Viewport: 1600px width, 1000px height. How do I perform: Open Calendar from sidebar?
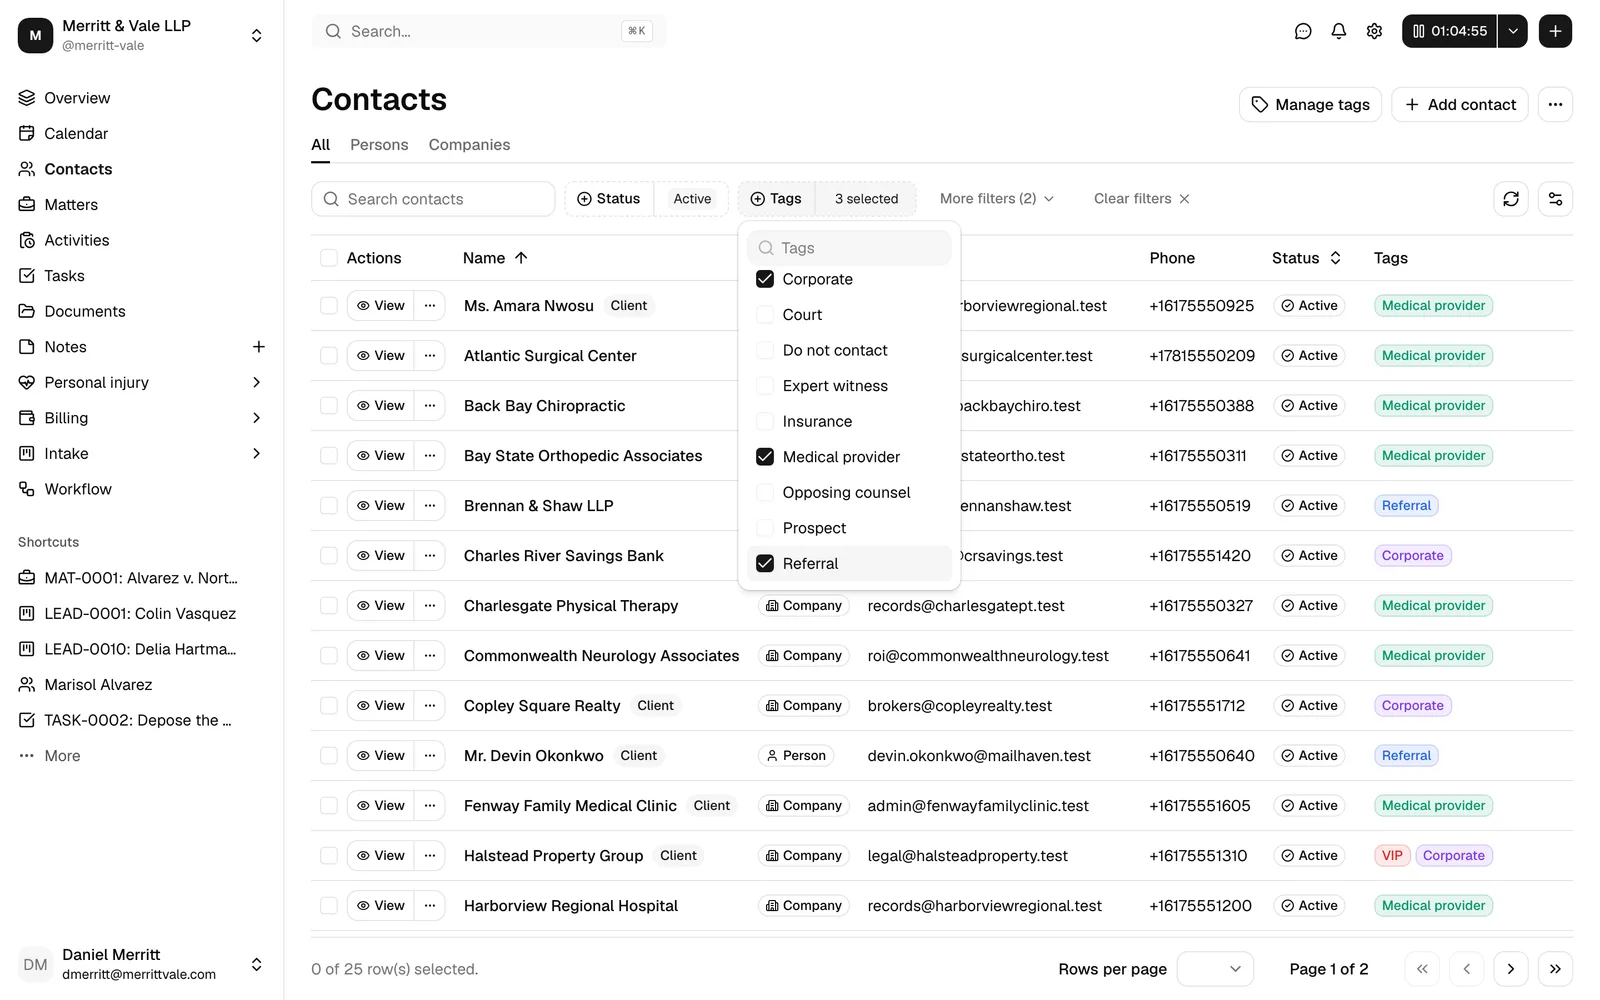(76, 133)
